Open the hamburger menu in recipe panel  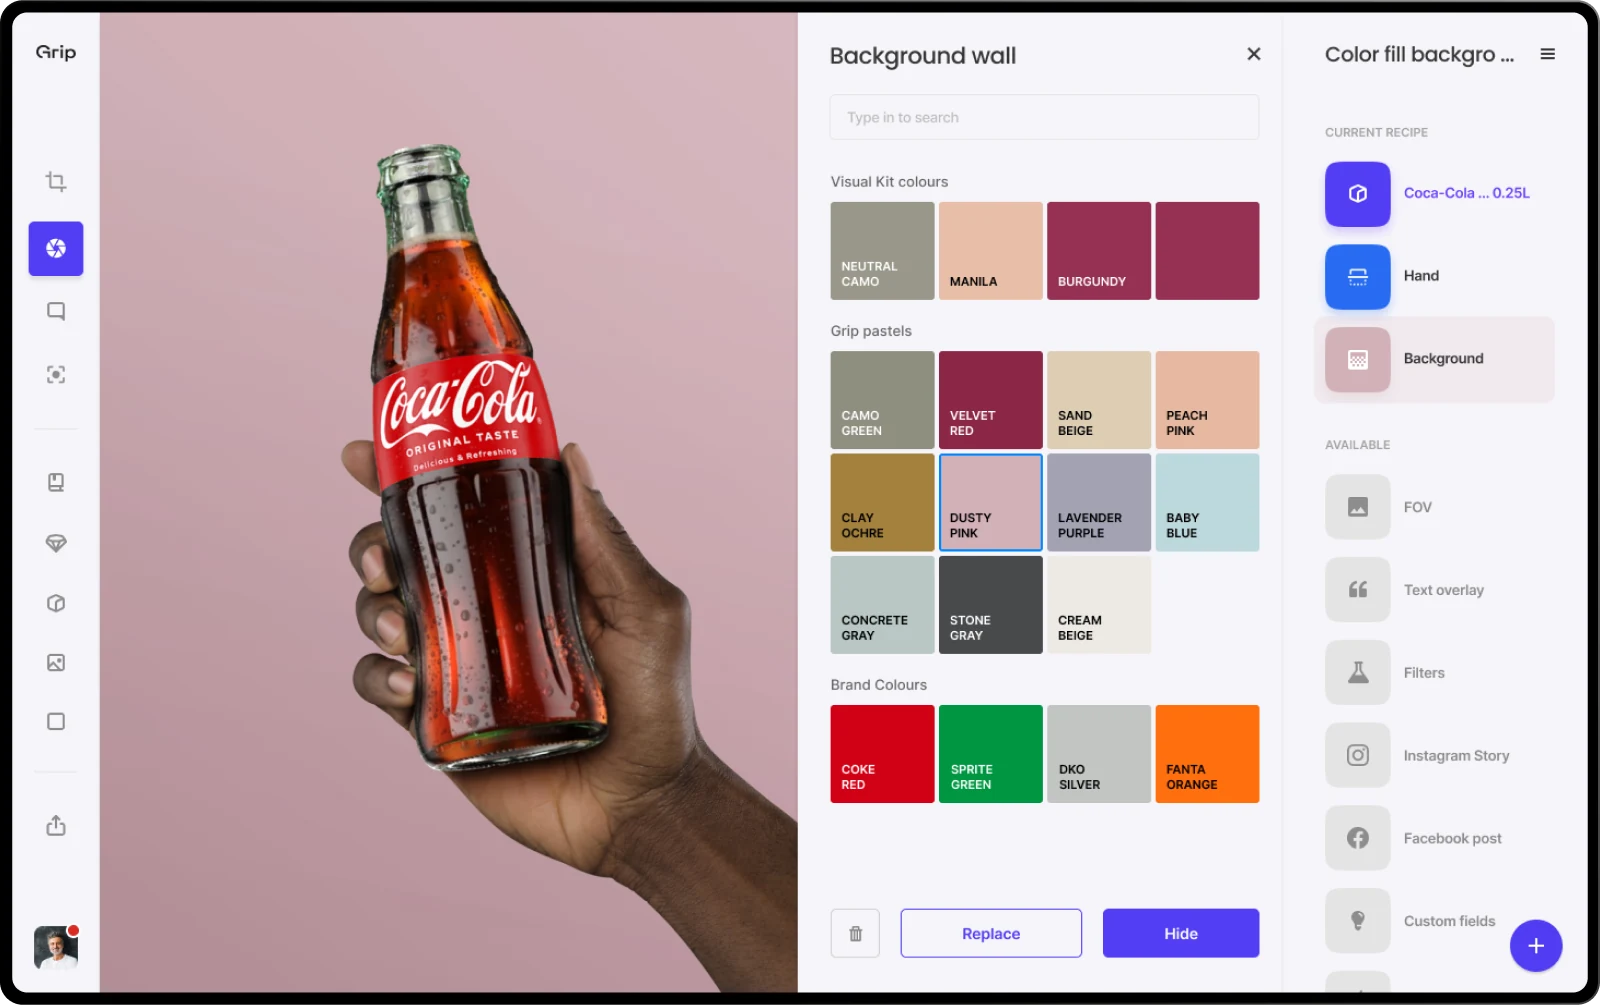[1548, 54]
